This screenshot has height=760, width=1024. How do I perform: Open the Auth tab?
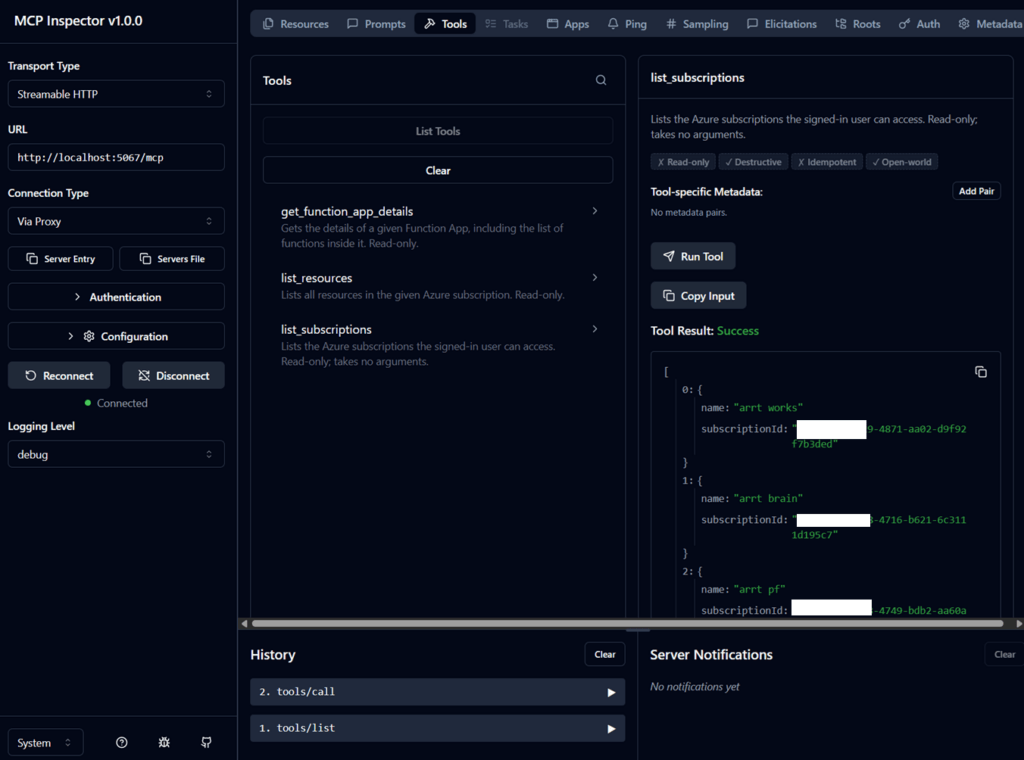pyautogui.click(x=919, y=24)
